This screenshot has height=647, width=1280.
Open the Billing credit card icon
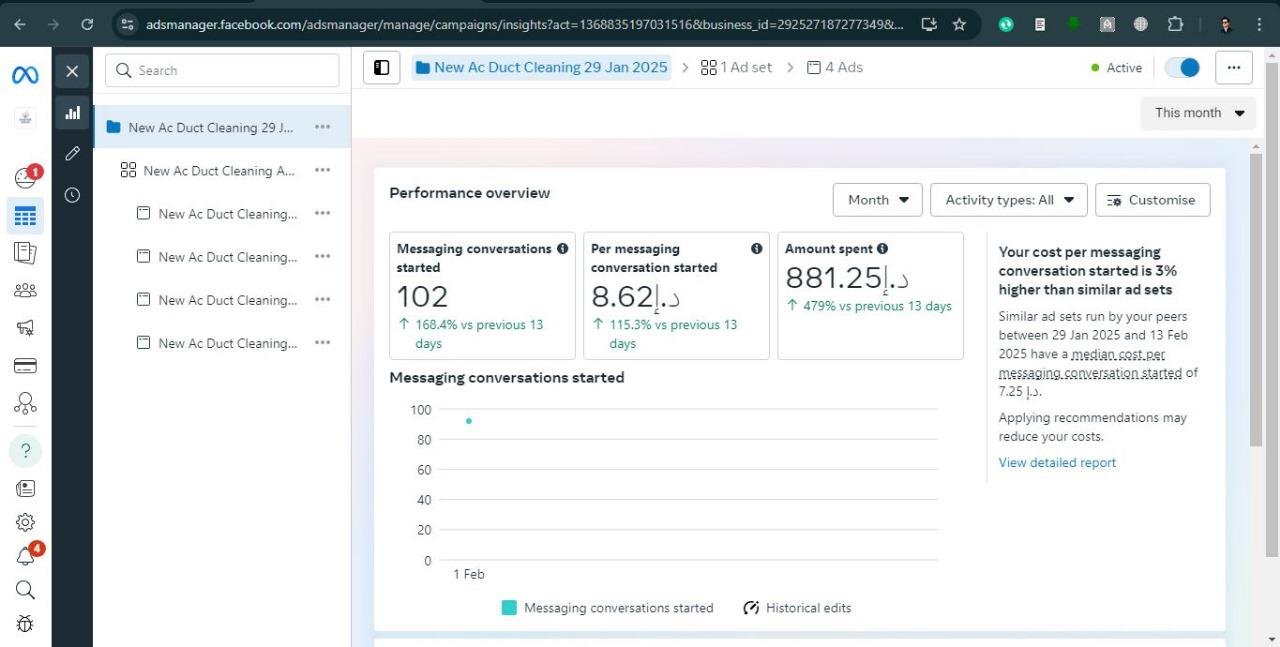[x=25, y=366]
